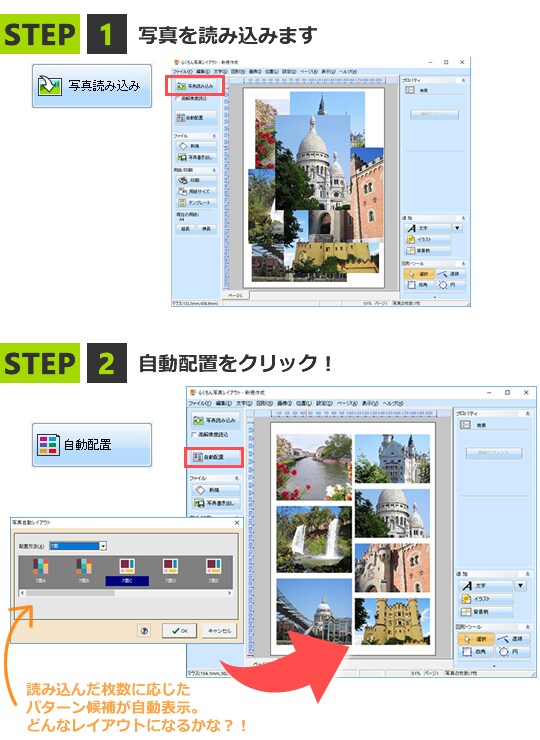The image size is (540, 740).
Task: Click the help question-mark icon in layout dialog
Action: tap(144, 631)
